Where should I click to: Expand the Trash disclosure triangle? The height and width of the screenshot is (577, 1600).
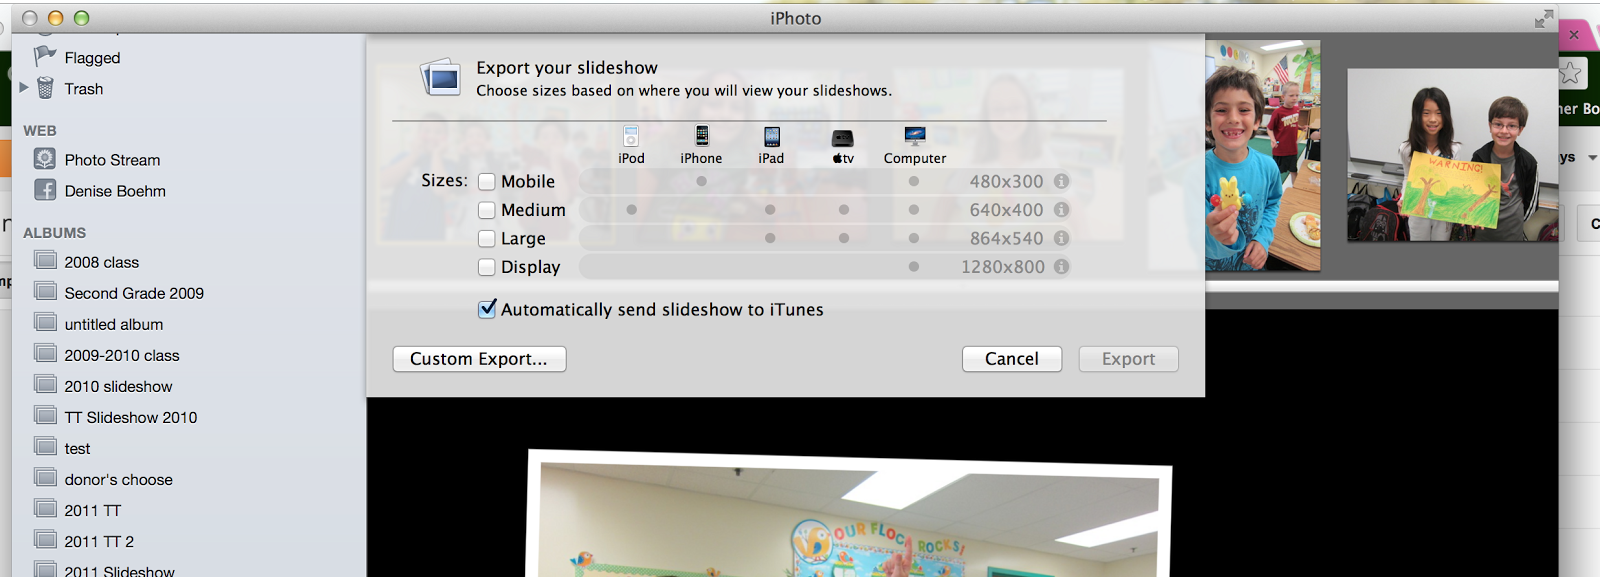coord(24,88)
